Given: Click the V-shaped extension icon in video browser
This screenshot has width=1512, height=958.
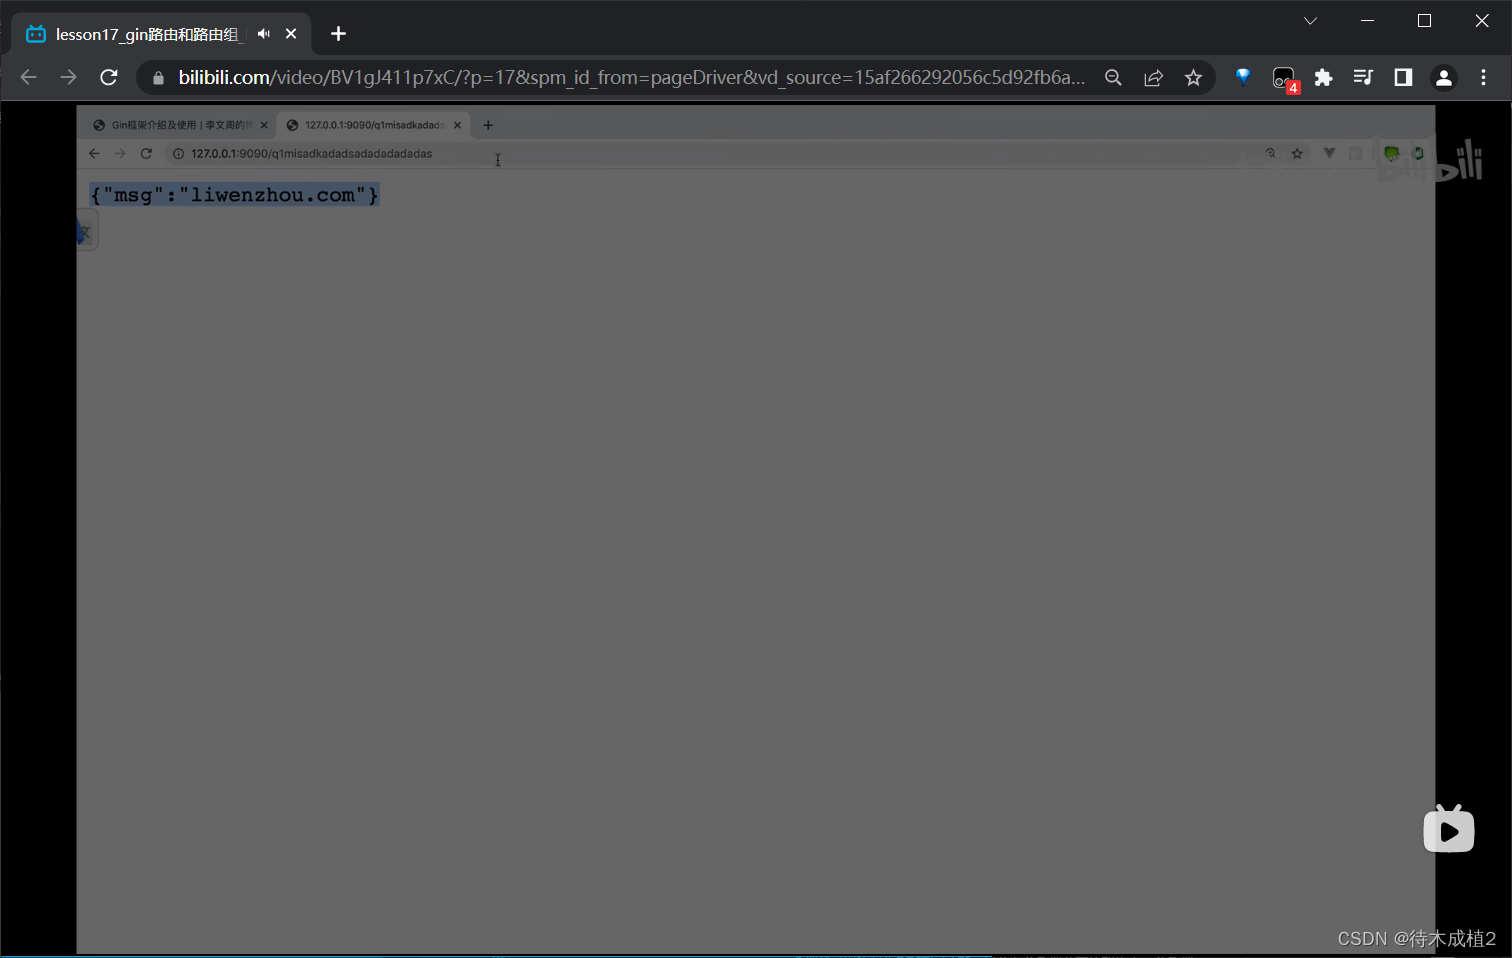Looking at the screenshot, I should pyautogui.click(x=1329, y=153).
